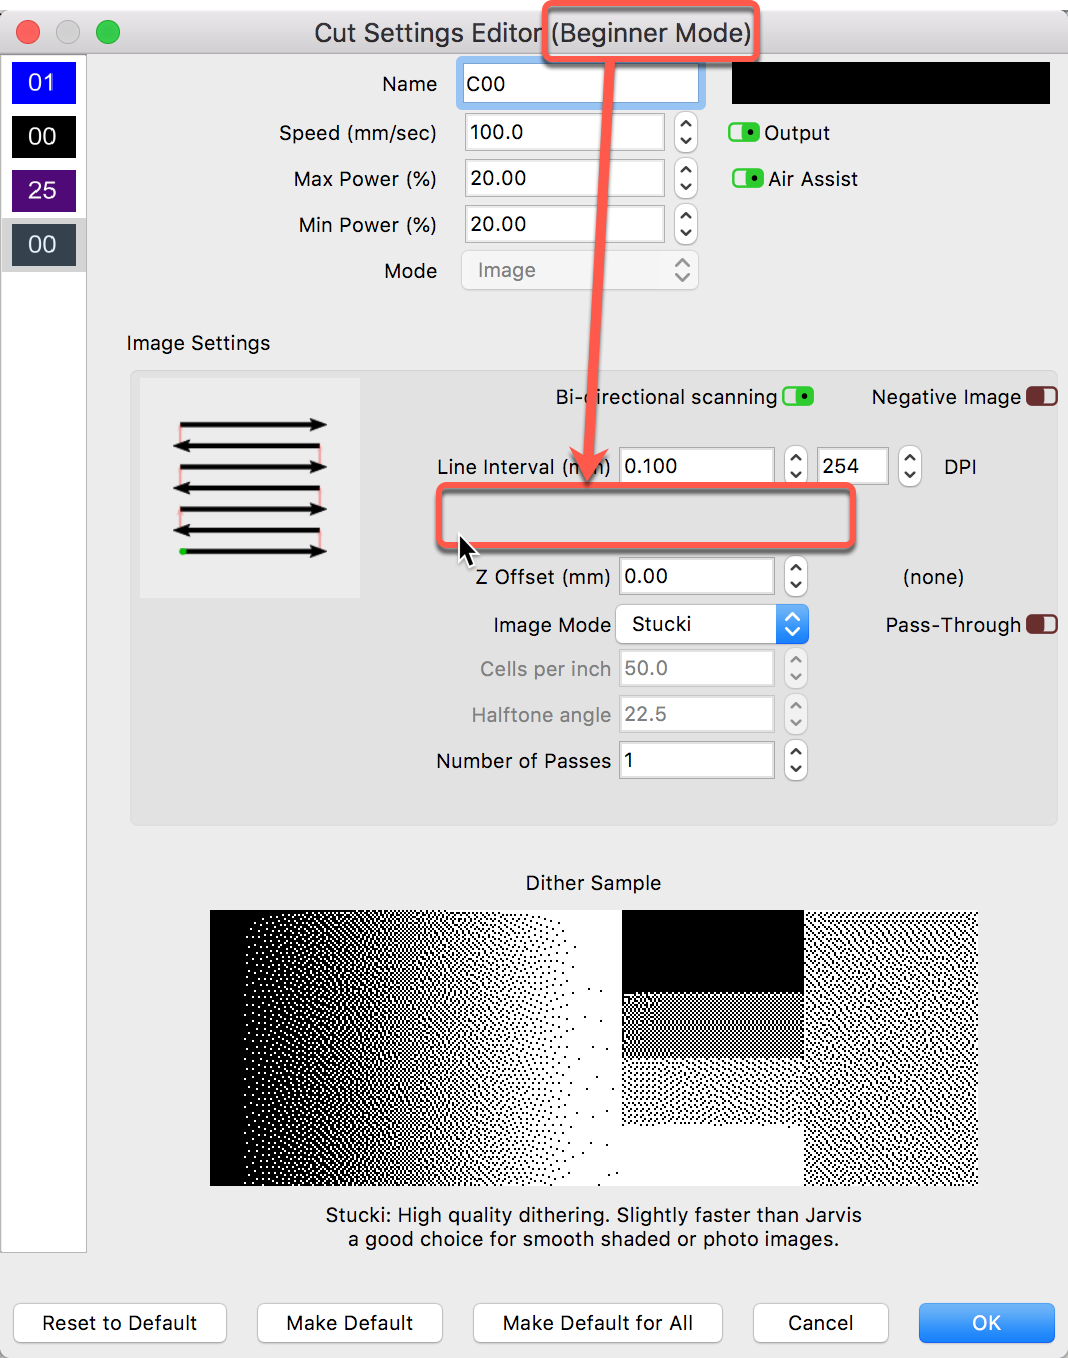
Task: Click the Reset to Default button
Action: coord(119,1323)
